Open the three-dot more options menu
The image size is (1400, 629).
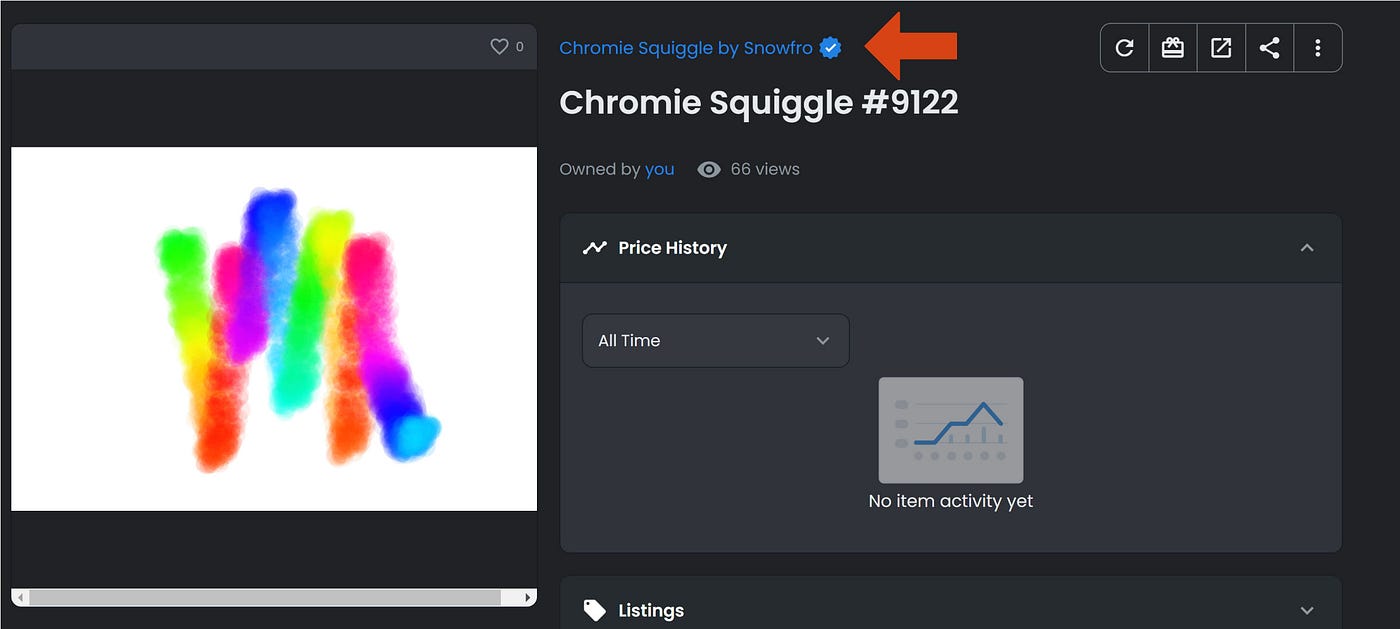[x=1318, y=48]
